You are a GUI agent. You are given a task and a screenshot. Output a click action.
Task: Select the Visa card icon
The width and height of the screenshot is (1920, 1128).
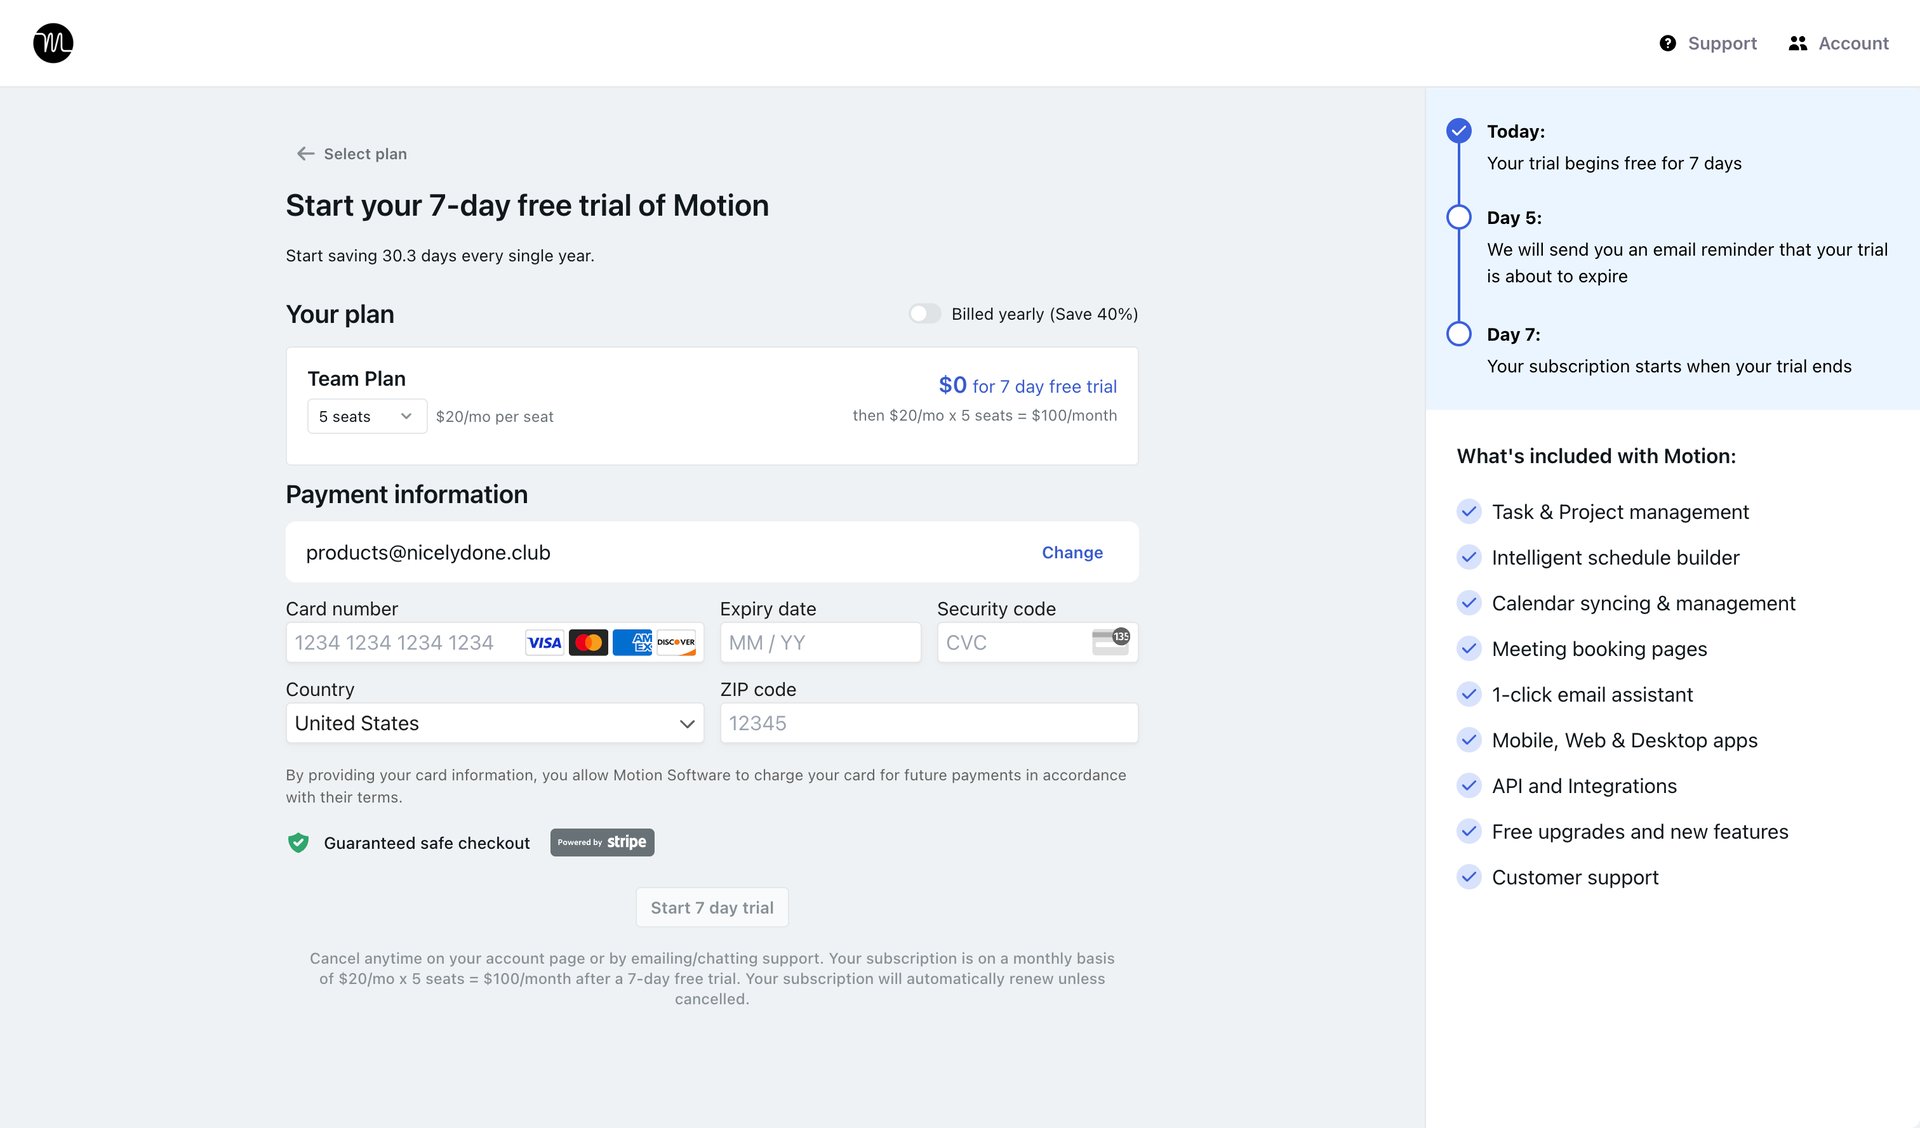pyautogui.click(x=544, y=642)
